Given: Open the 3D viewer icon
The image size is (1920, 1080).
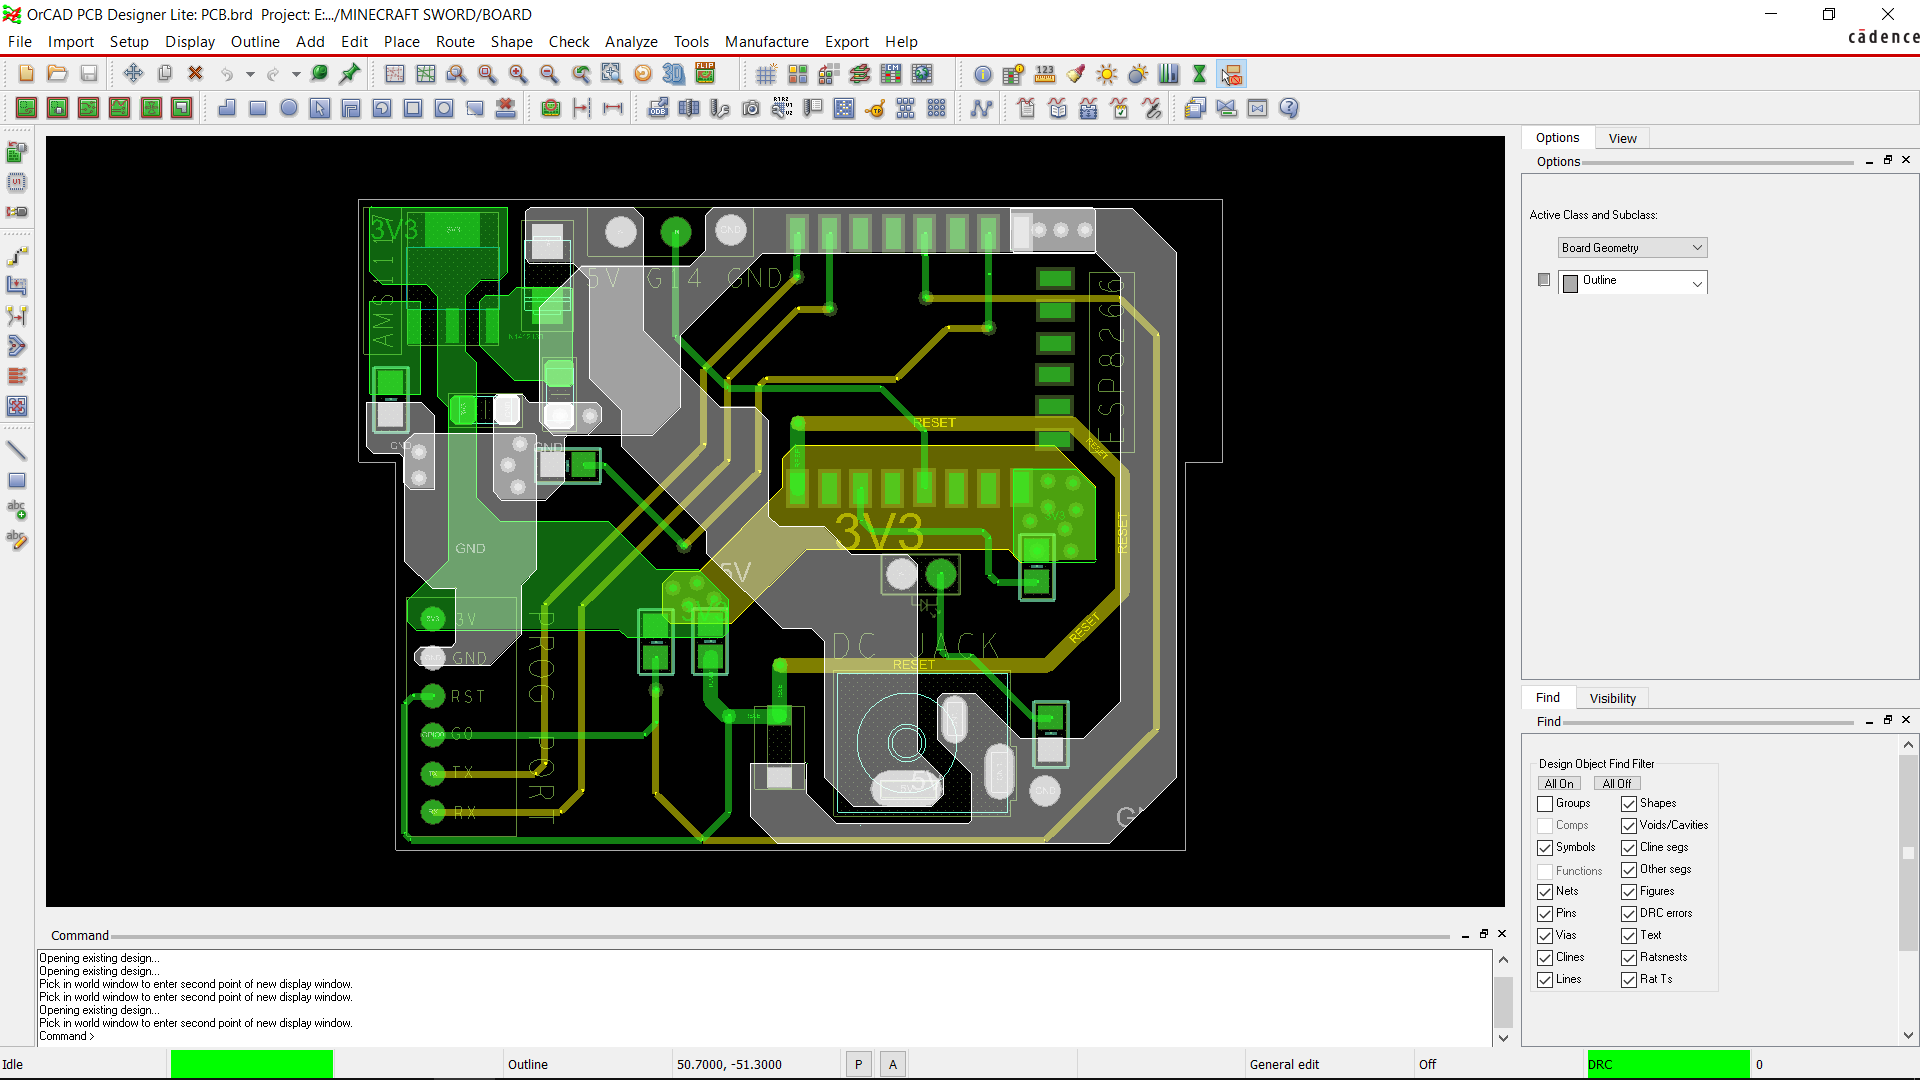Looking at the screenshot, I should (x=674, y=74).
